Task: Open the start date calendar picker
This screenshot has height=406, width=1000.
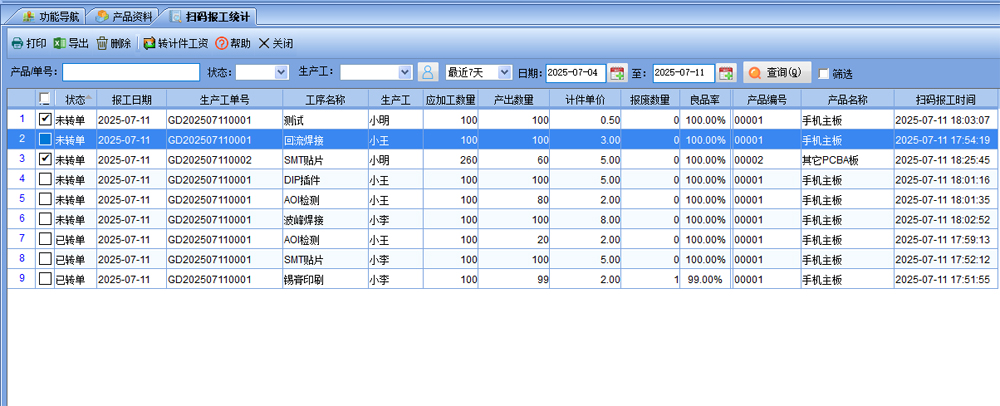Action: pos(617,72)
